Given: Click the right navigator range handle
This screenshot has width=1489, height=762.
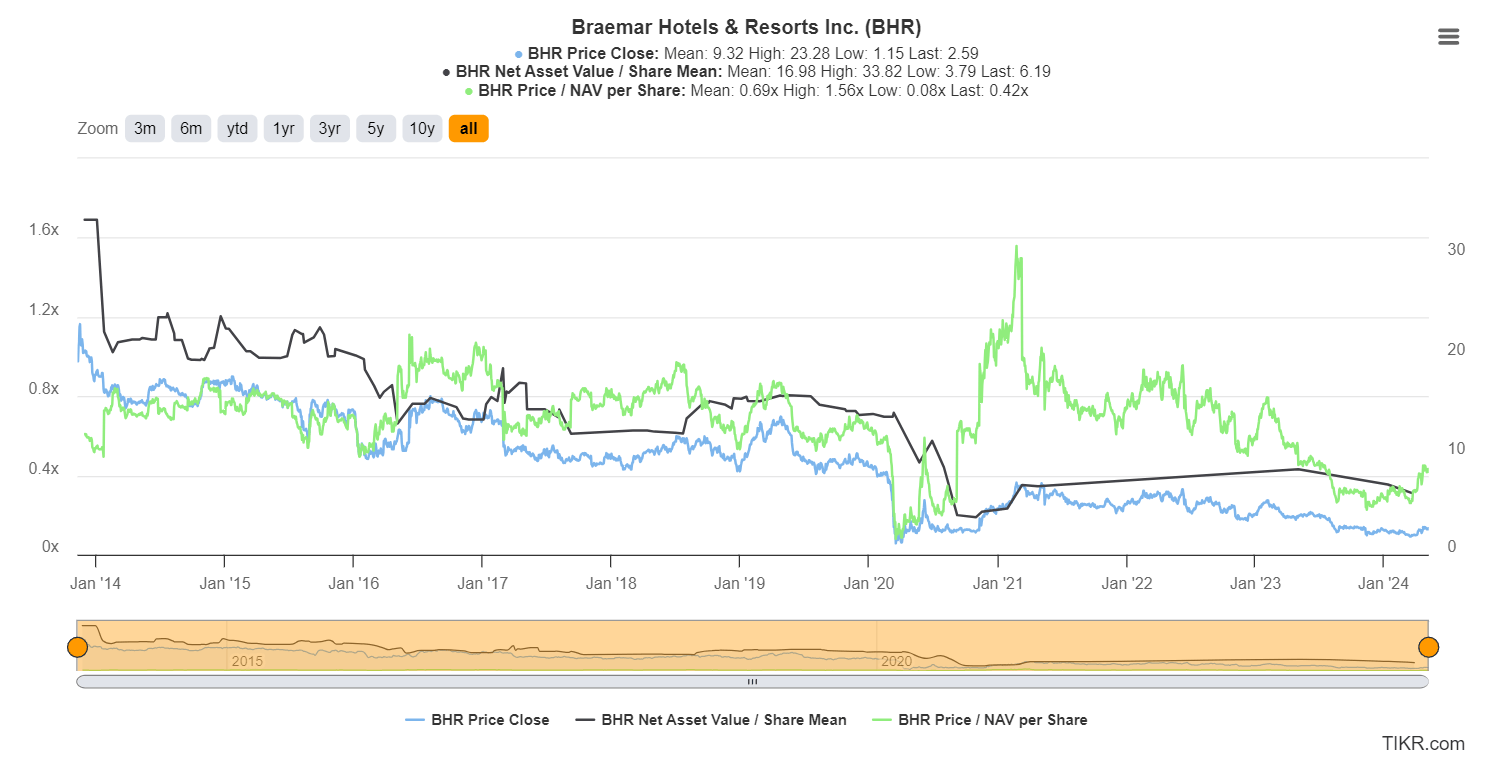Looking at the screenshot, I should click(x=1428, y=647).
